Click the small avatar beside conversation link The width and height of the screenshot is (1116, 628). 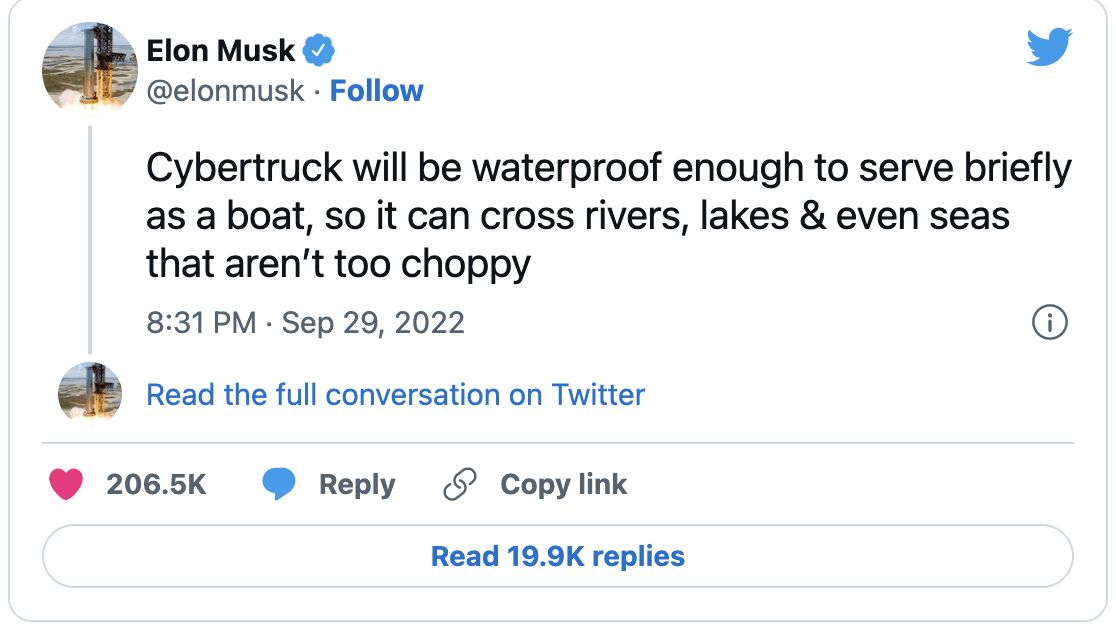click(90, 394)
